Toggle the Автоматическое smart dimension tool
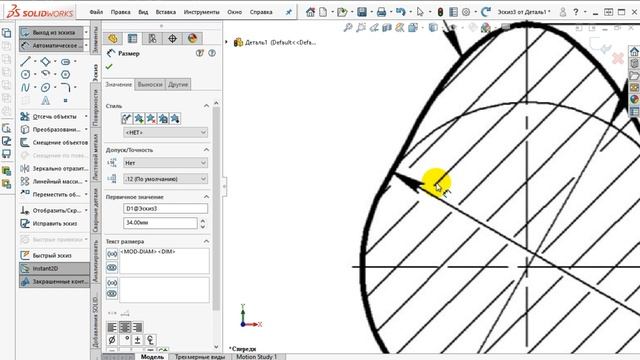 point(51,45)
